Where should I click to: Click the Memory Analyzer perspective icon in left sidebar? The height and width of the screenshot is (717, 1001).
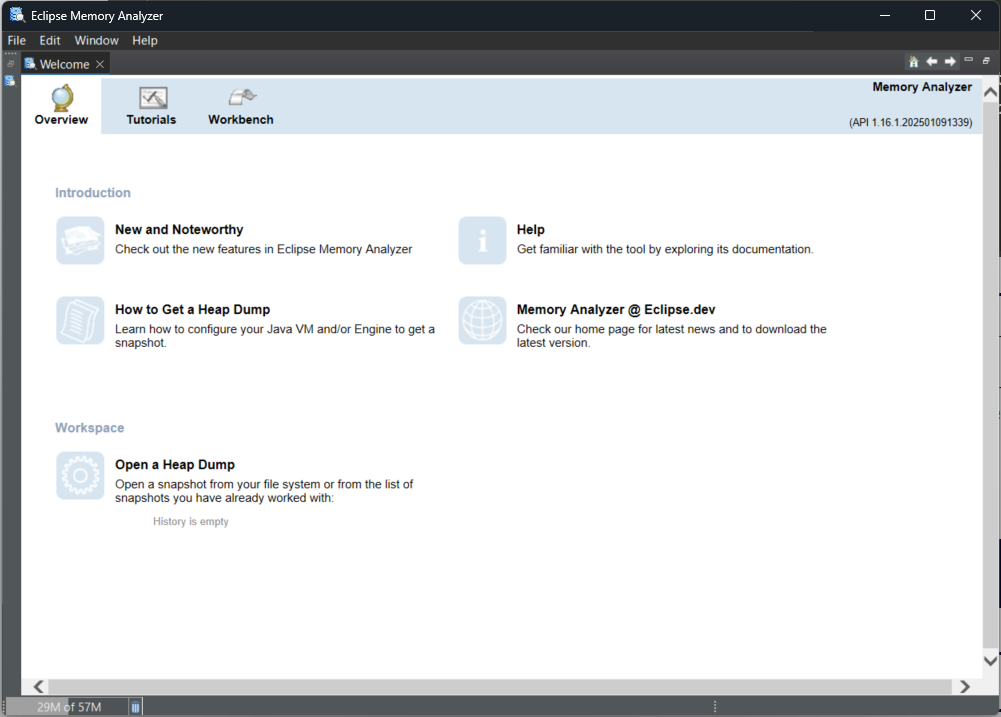click(x=10, y=81)
